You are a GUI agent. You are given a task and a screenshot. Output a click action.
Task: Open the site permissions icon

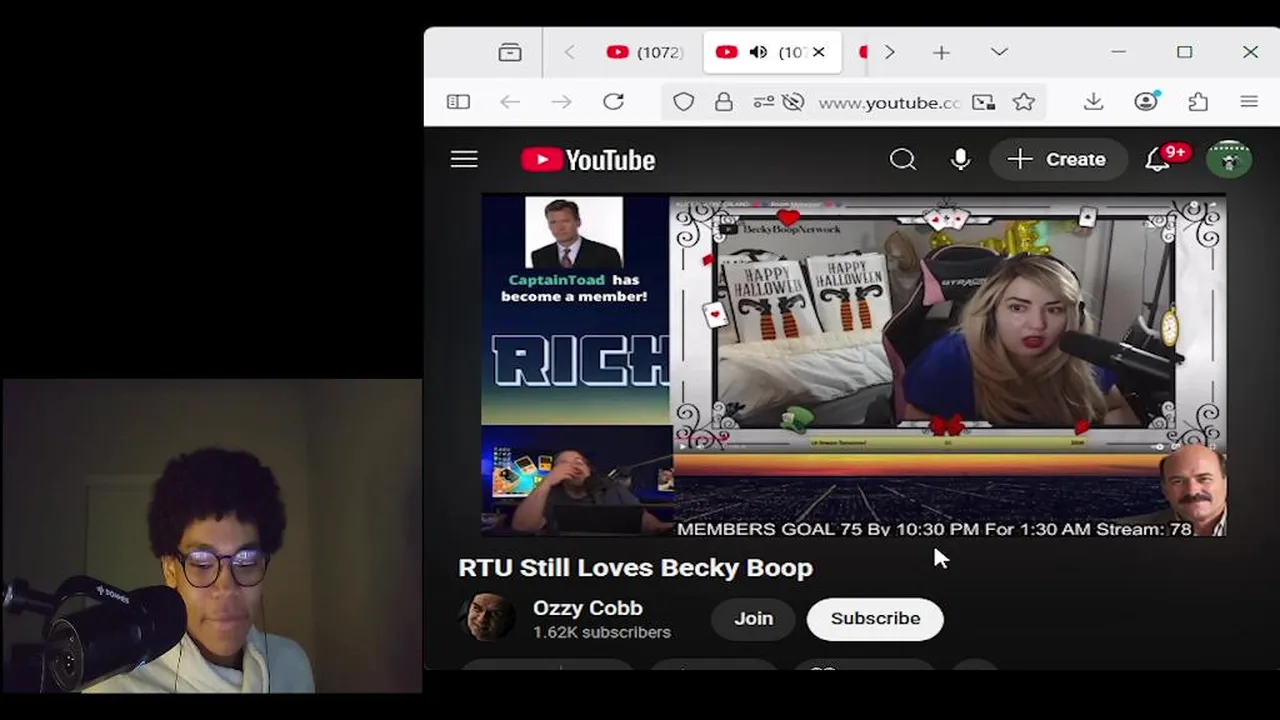click(763, 102)
